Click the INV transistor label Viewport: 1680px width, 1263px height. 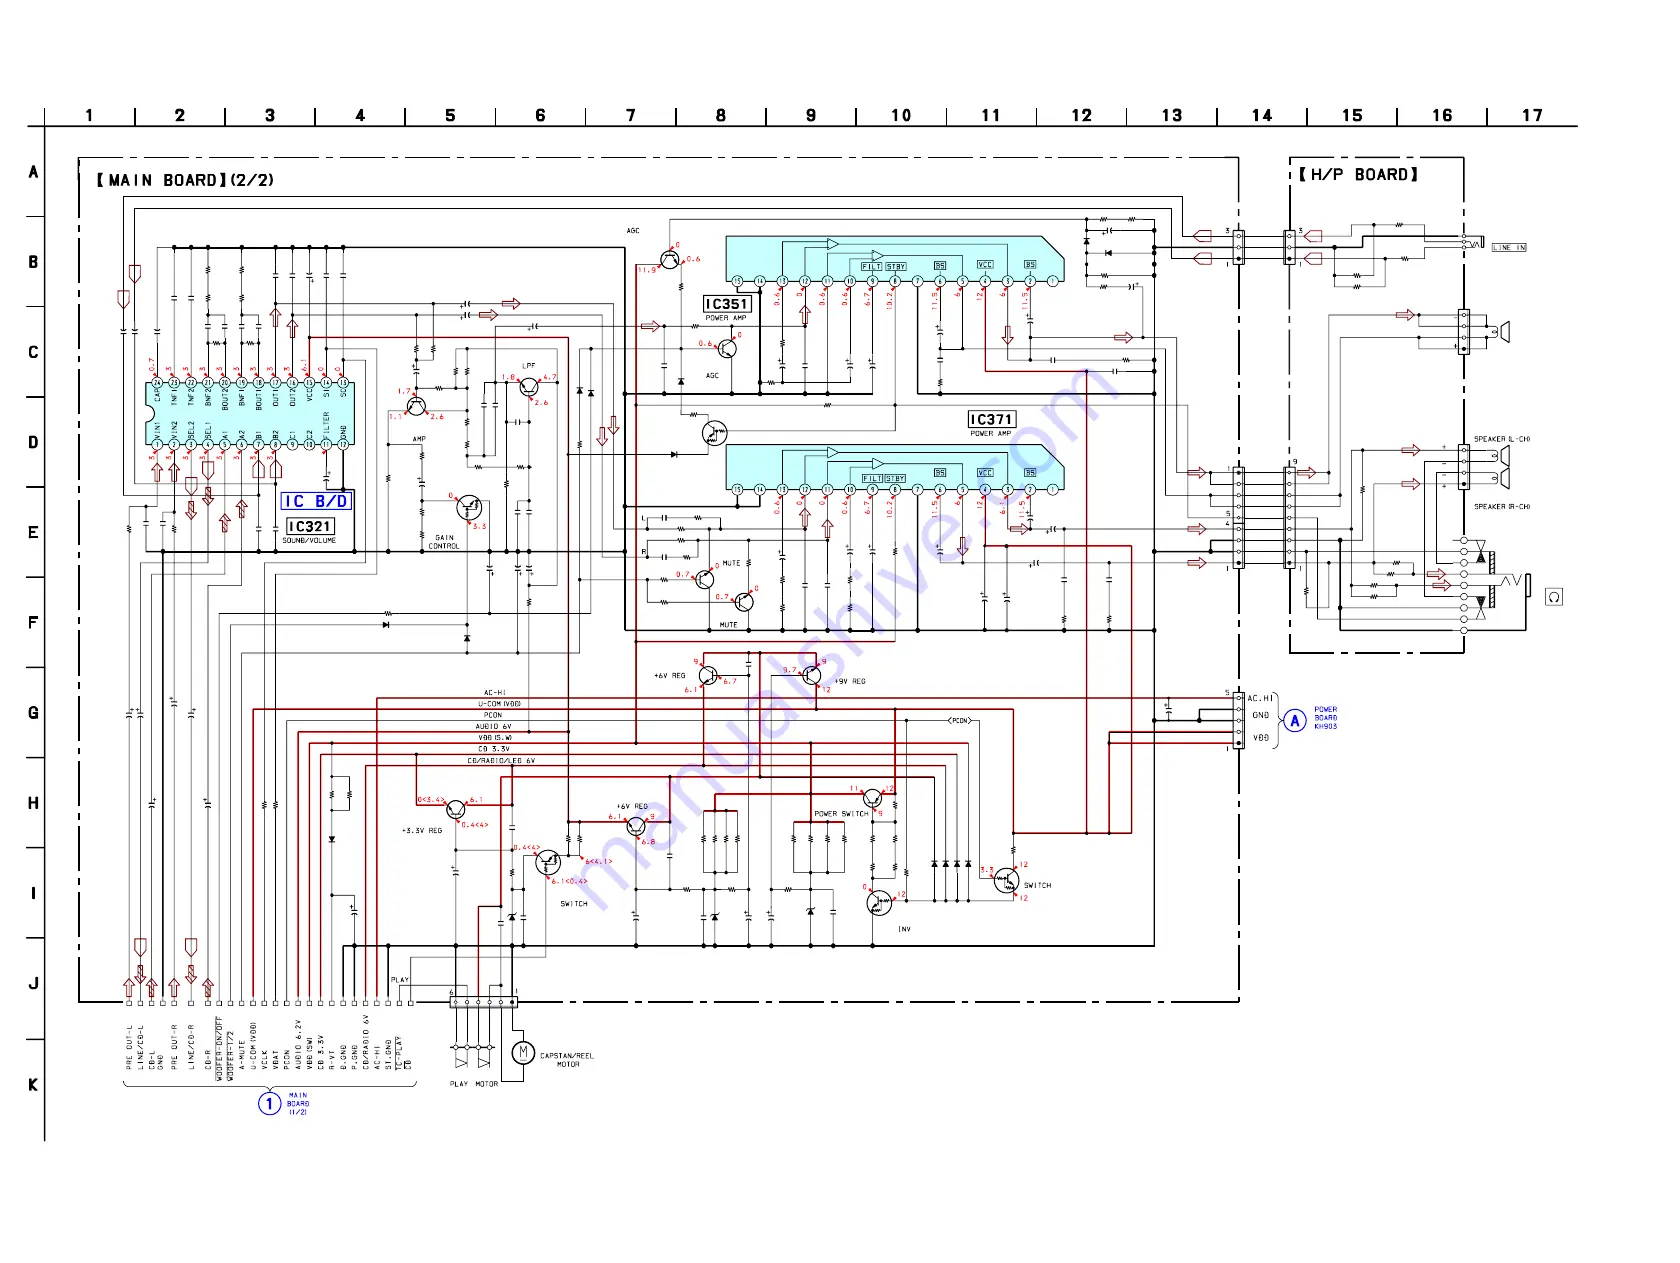pos(904,929)
